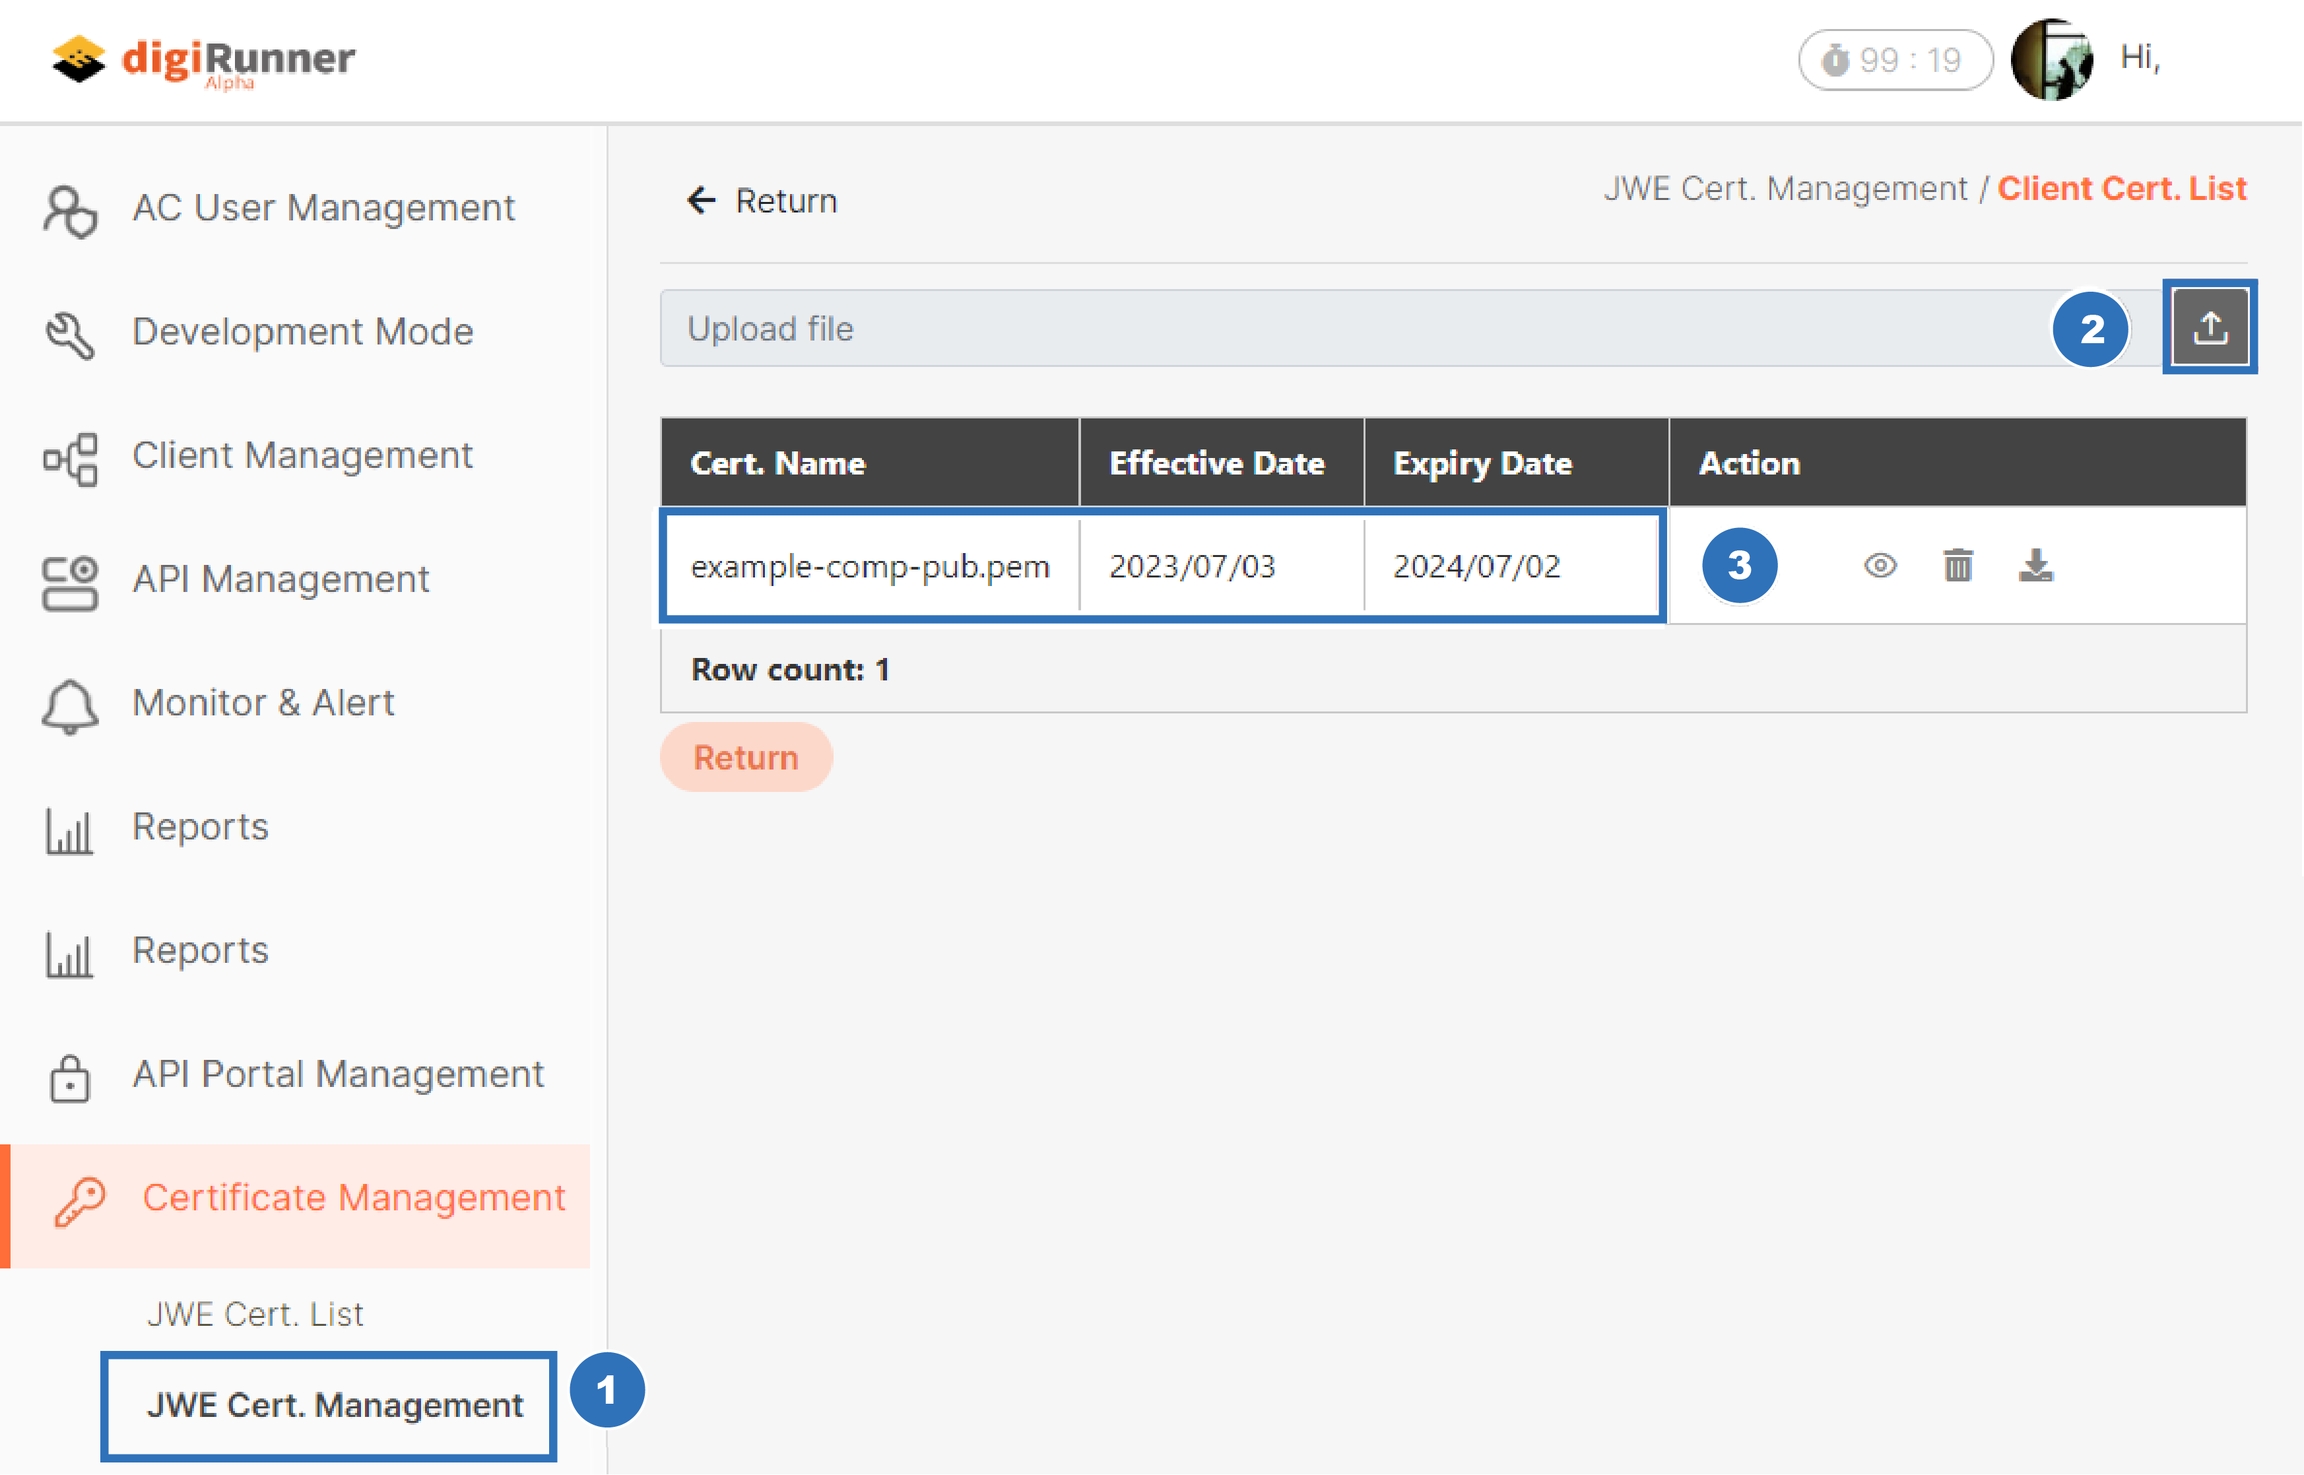Screen dimensions: 2304x1475
Task: Open API Management menu
Action: click(x=280, y=580)
